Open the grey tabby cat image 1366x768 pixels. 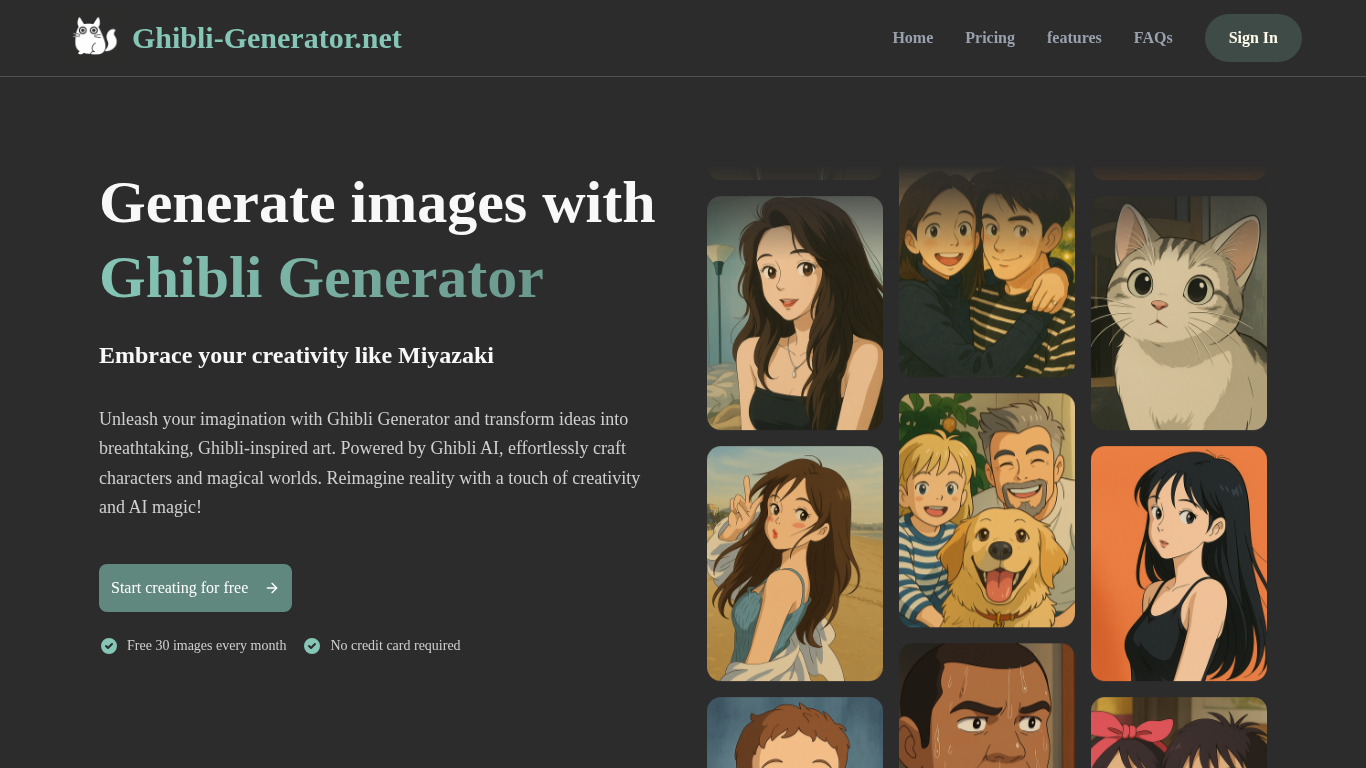pyautogui.click(x=1178, y=312)
